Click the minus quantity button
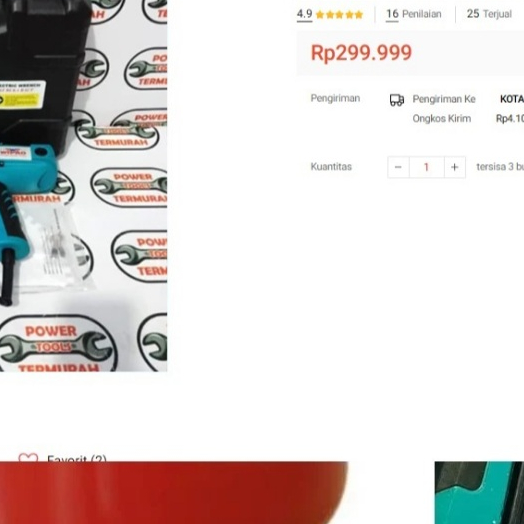The height and width of the screenshot is (524, 524). click(x=398, y=167)
